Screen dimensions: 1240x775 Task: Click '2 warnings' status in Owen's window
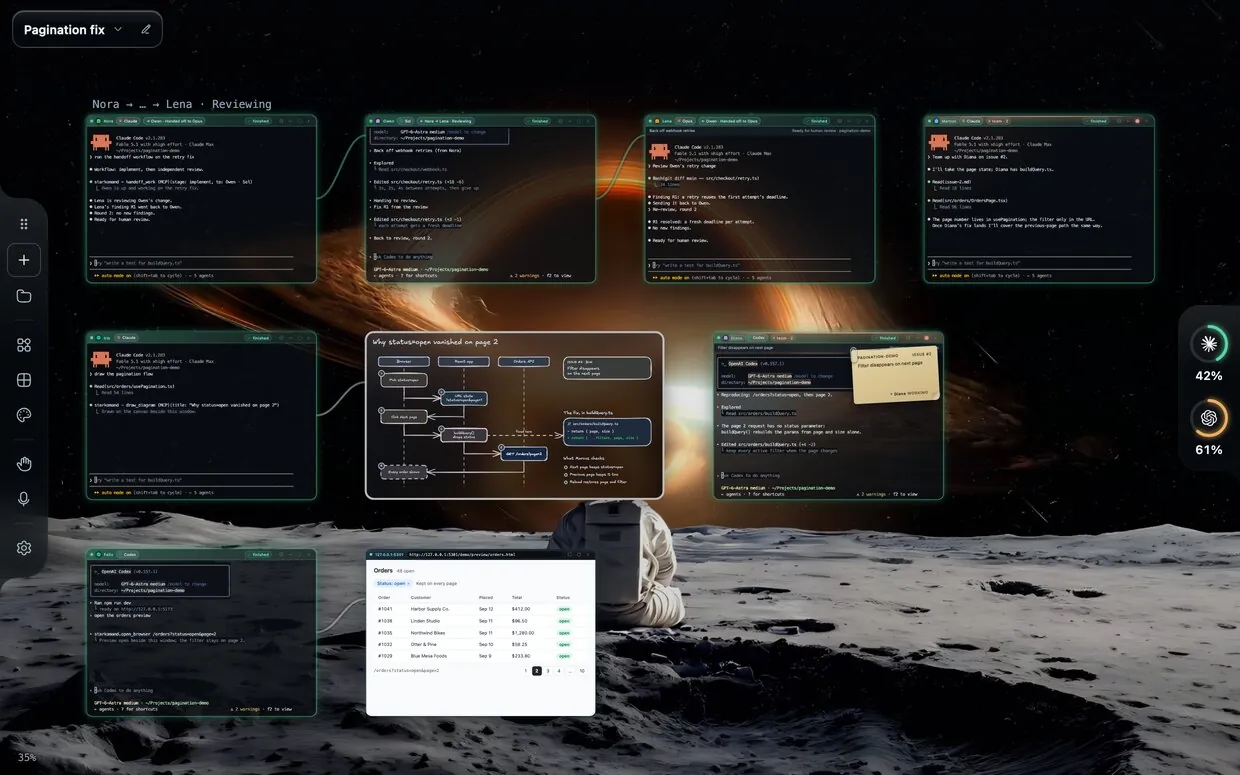coord(525,275)
